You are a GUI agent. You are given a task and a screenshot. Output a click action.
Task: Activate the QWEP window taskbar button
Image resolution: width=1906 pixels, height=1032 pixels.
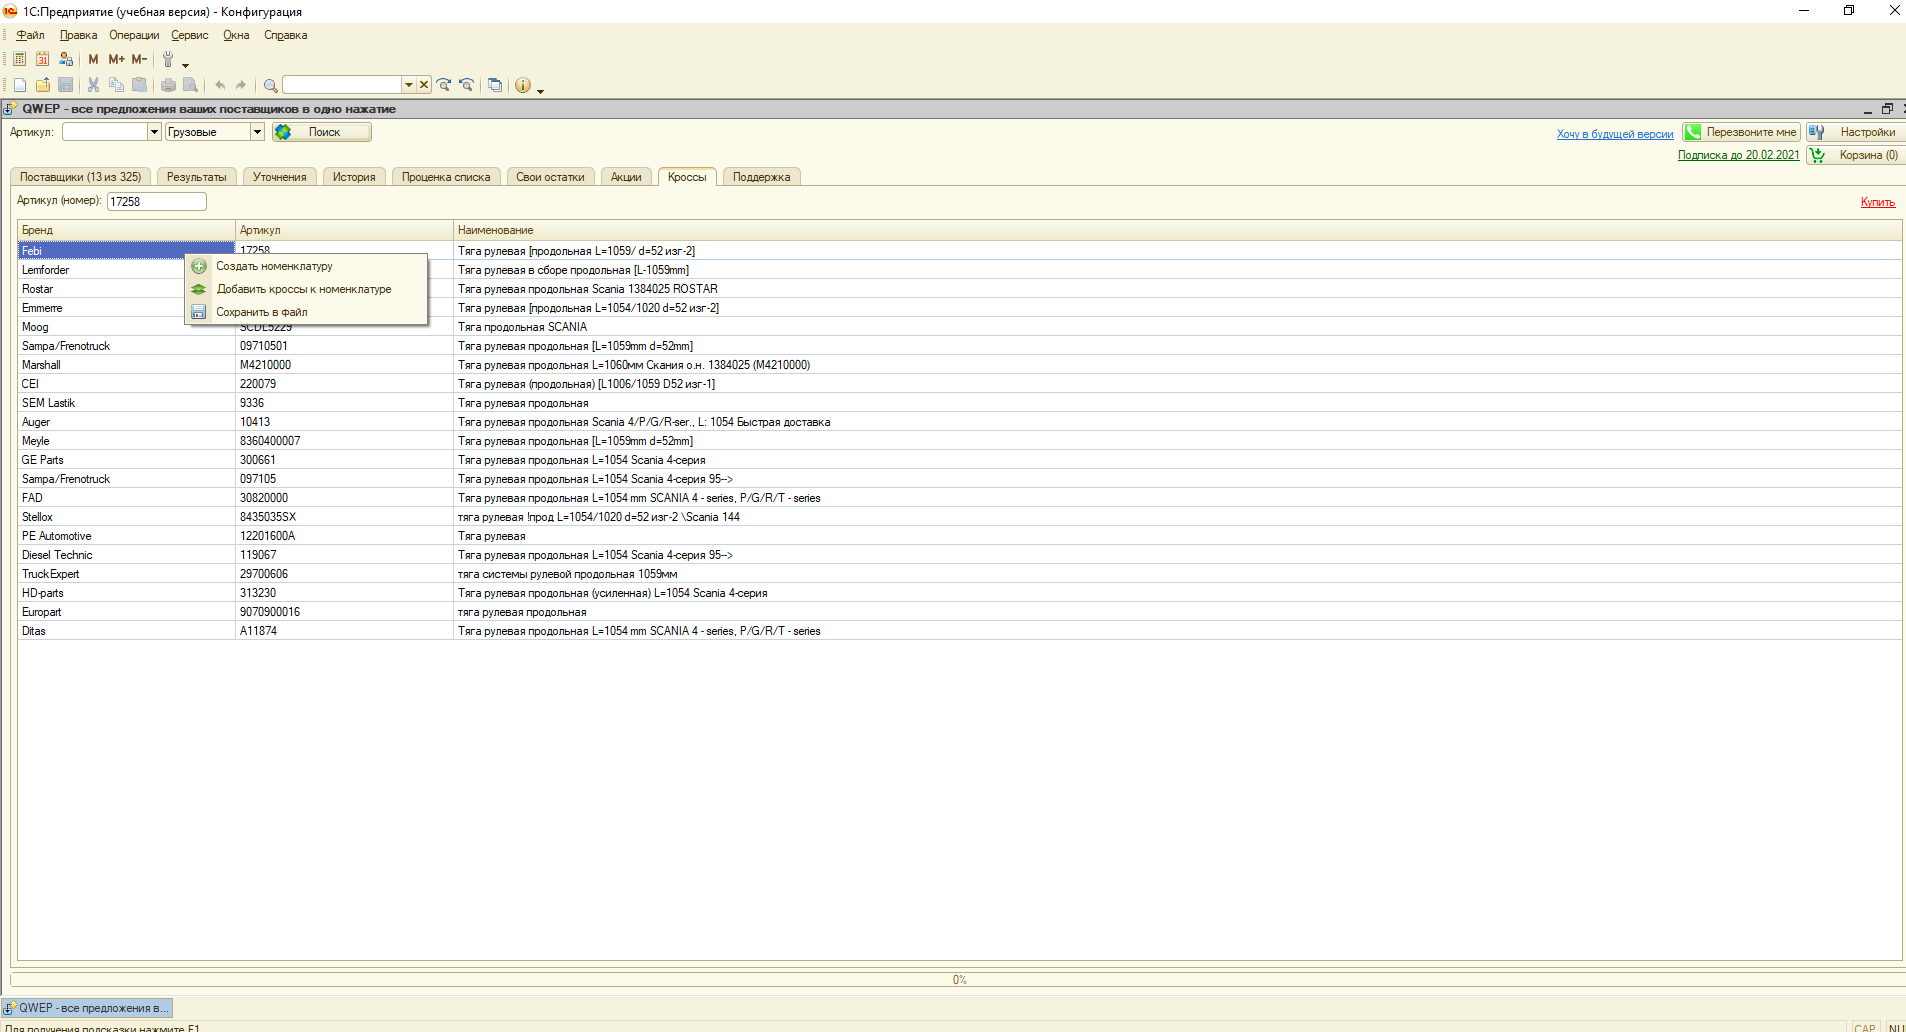pos(87,1008)
